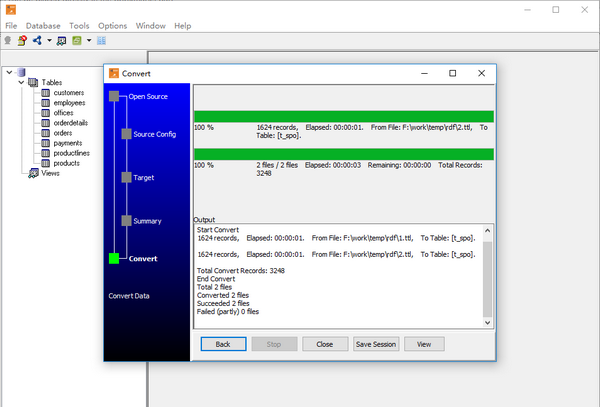This screenshot has width=600, height=407.
Task: Click 'Failed (partly) 0 files' output line
Action: click(x=228, y=311)
